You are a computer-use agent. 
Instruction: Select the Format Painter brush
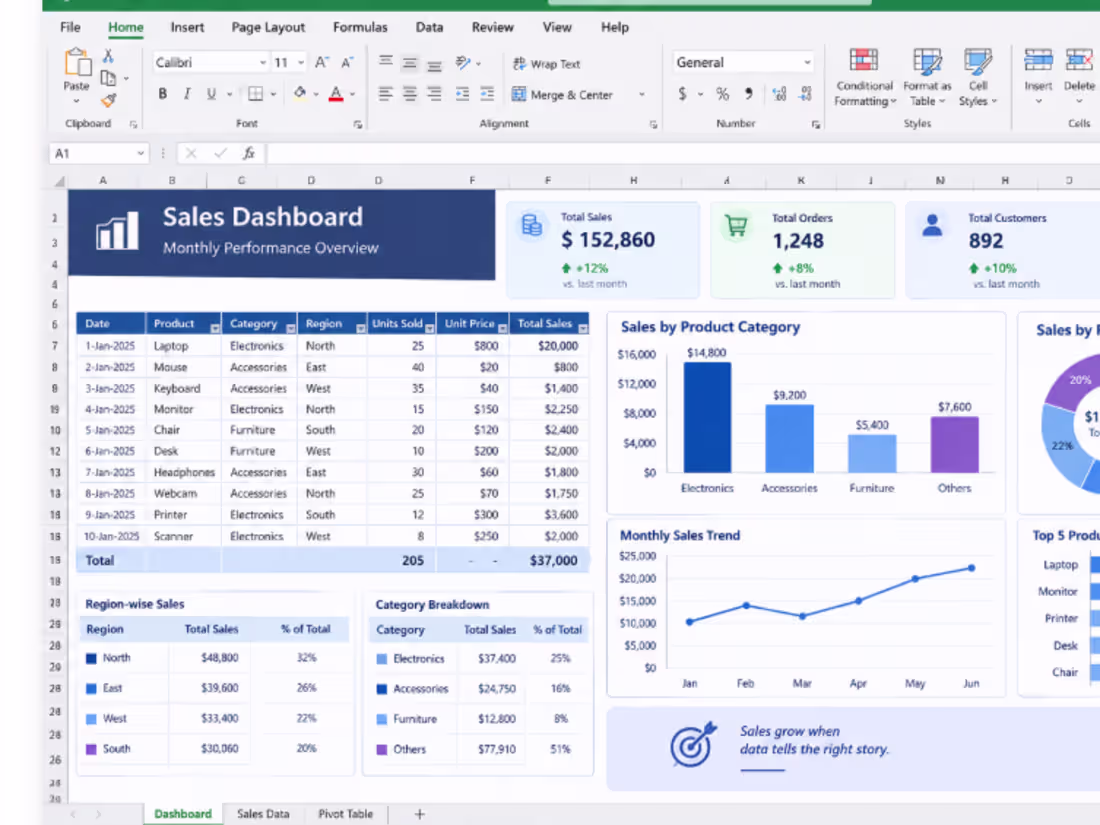pyautogui.click(x=108, y=101)
